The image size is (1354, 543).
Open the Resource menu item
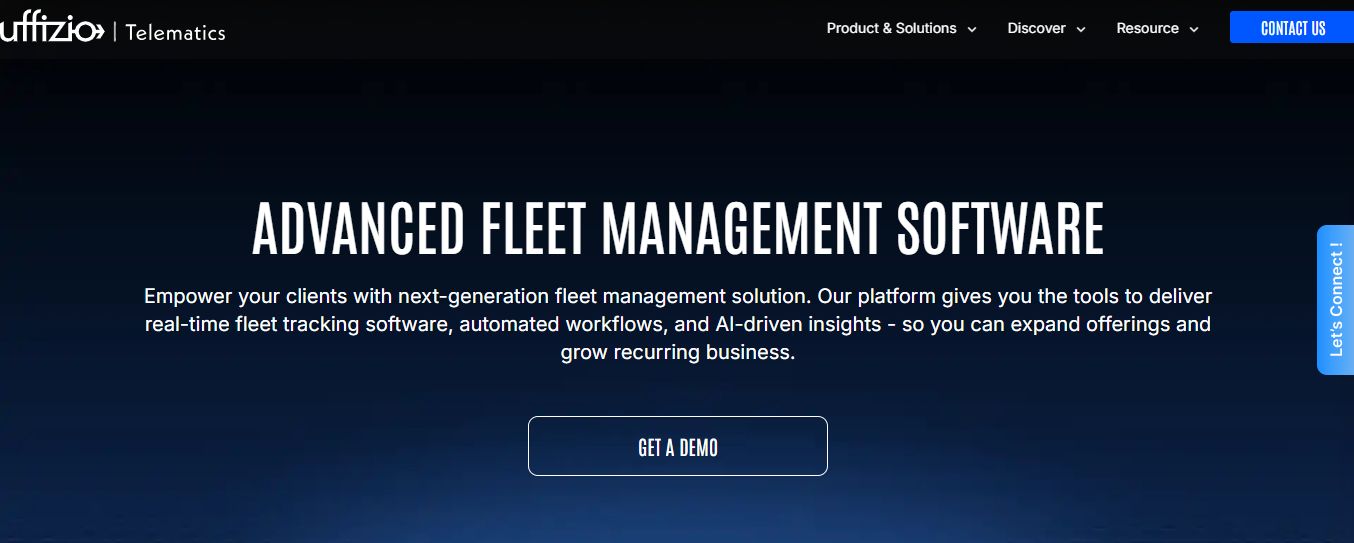(x=1147, y=28)
